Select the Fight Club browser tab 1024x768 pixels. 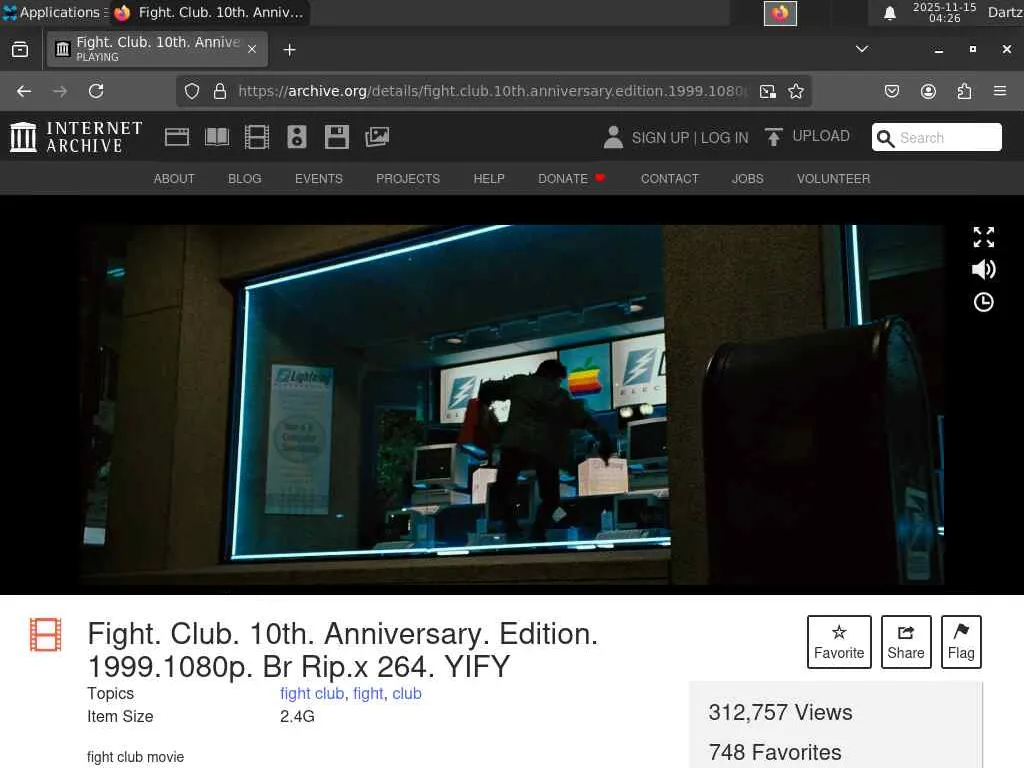[x=157, y=49]
